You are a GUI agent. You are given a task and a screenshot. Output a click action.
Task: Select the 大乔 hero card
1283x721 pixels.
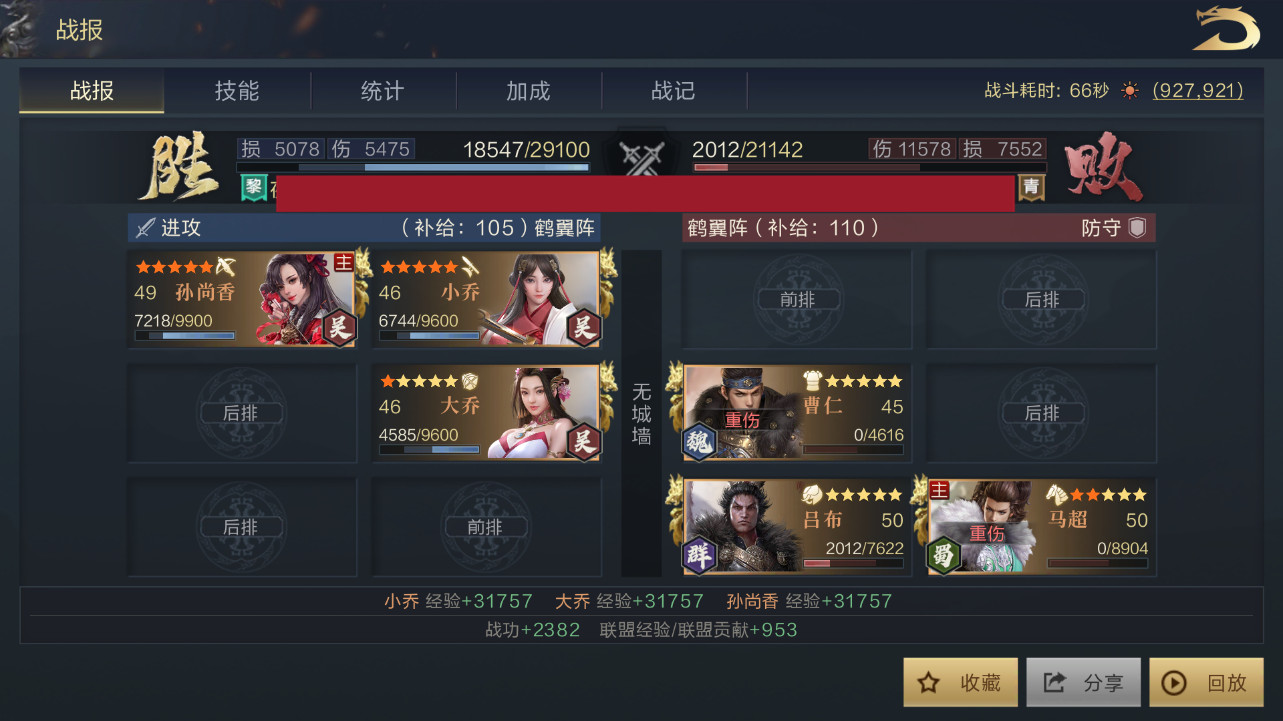point(487,412)
